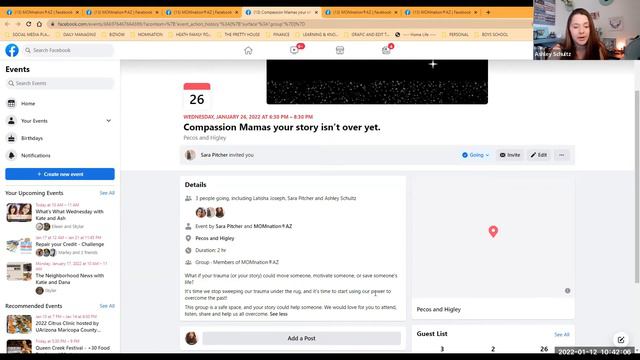Viewport: 640px width, 360px height.
Task: Click the red location pin on the map
Action: pos(493,231)
